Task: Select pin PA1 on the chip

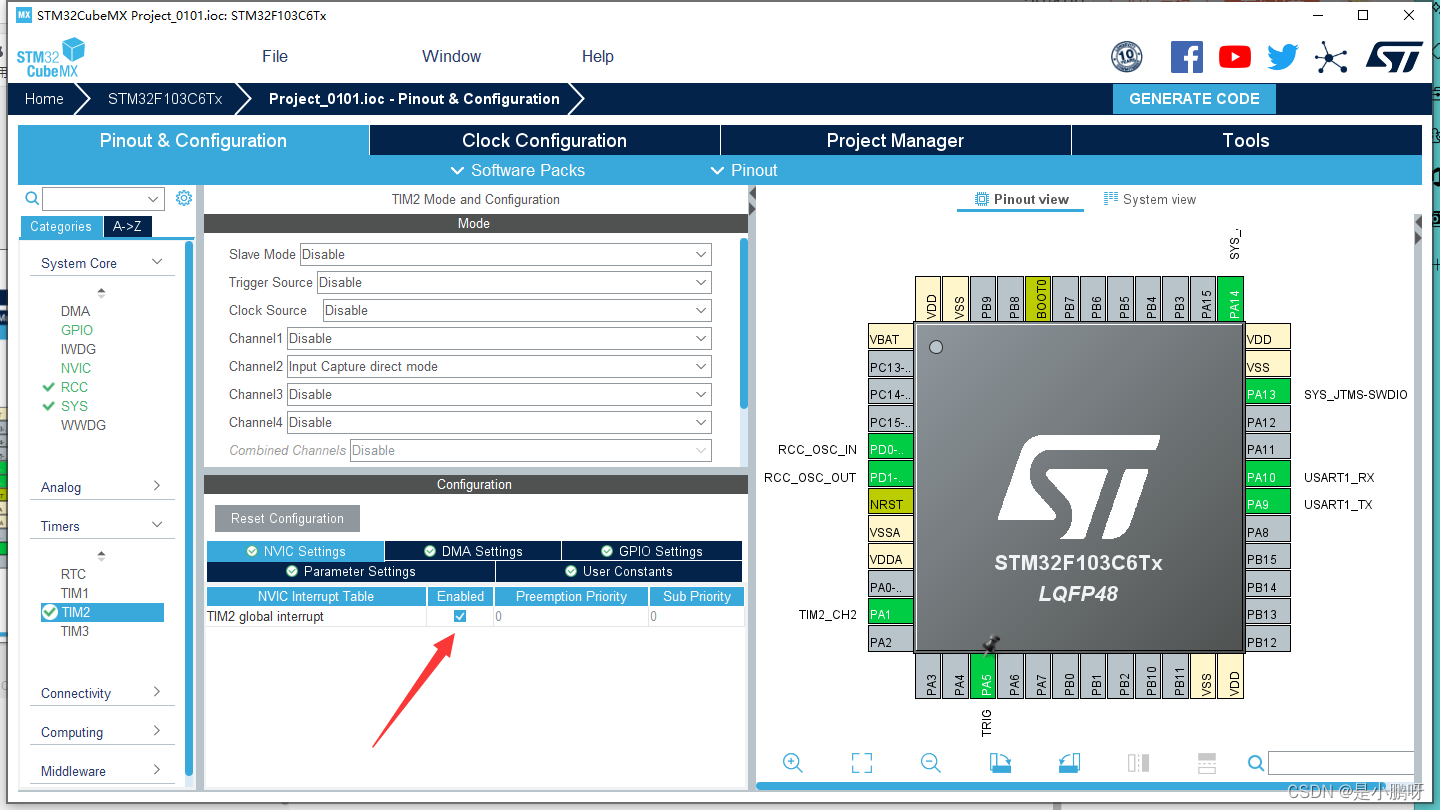Action: coord(891,614)
